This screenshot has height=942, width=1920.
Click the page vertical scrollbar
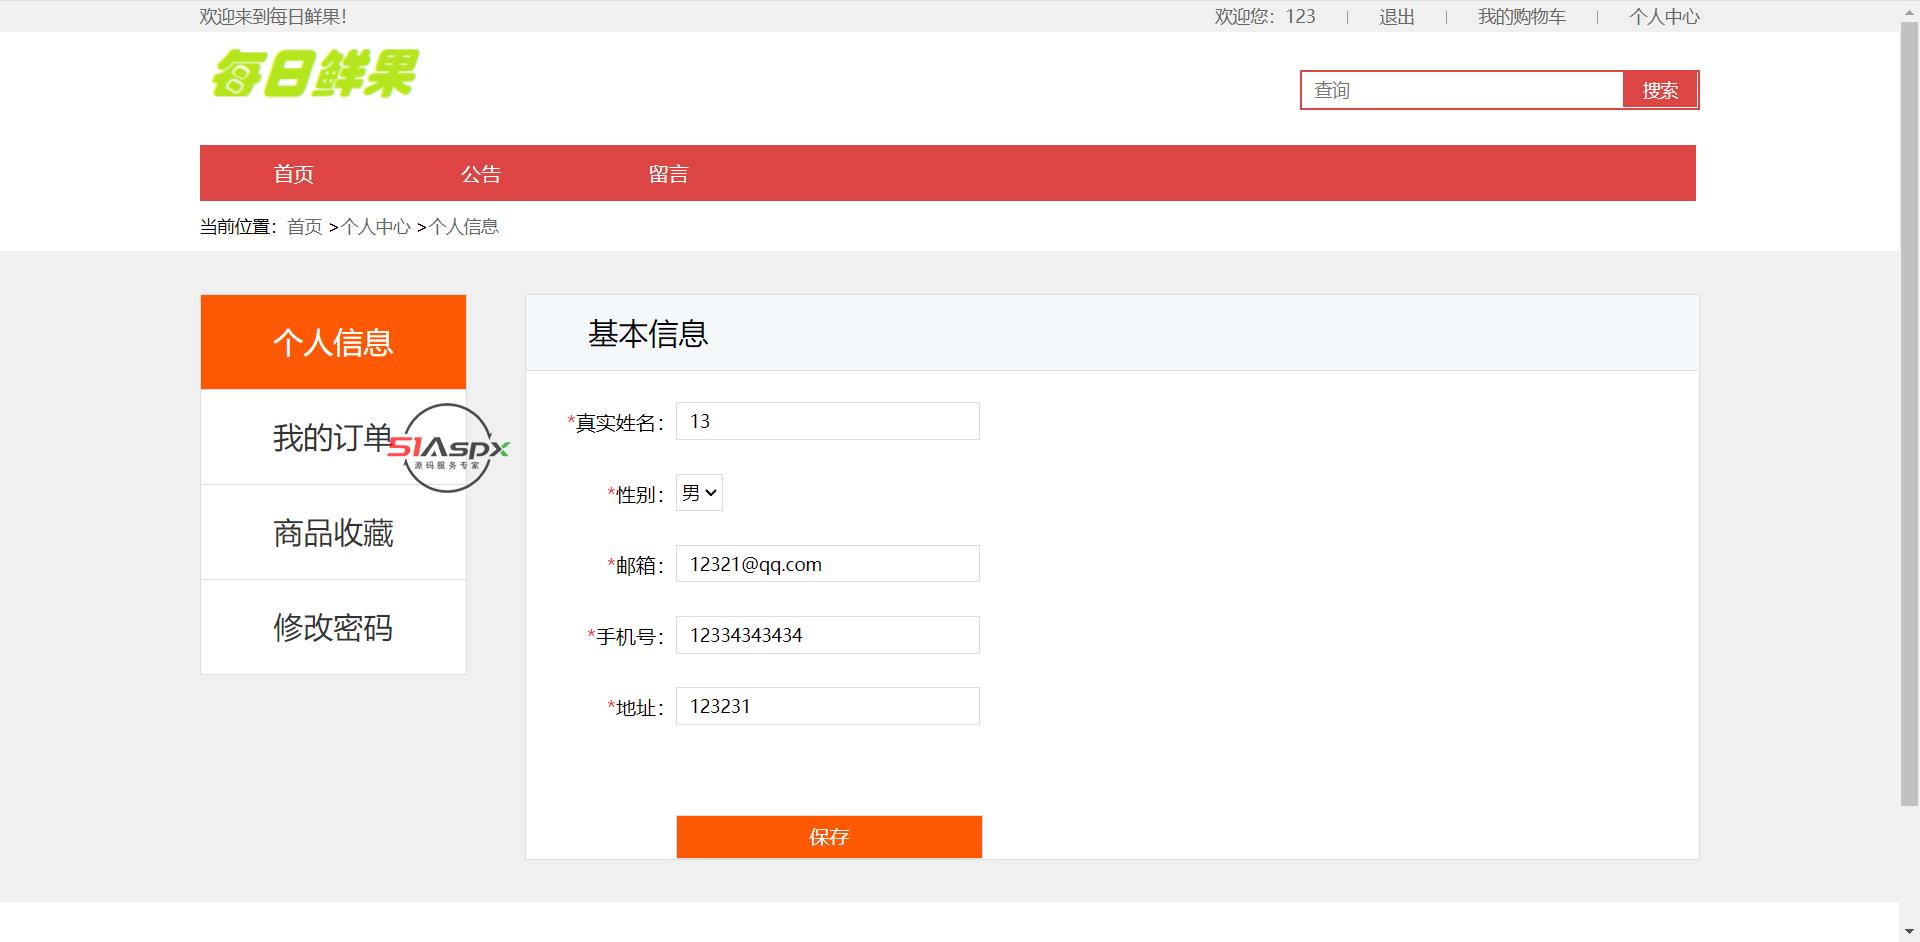pyautogui.click(x=1909, y=412)
